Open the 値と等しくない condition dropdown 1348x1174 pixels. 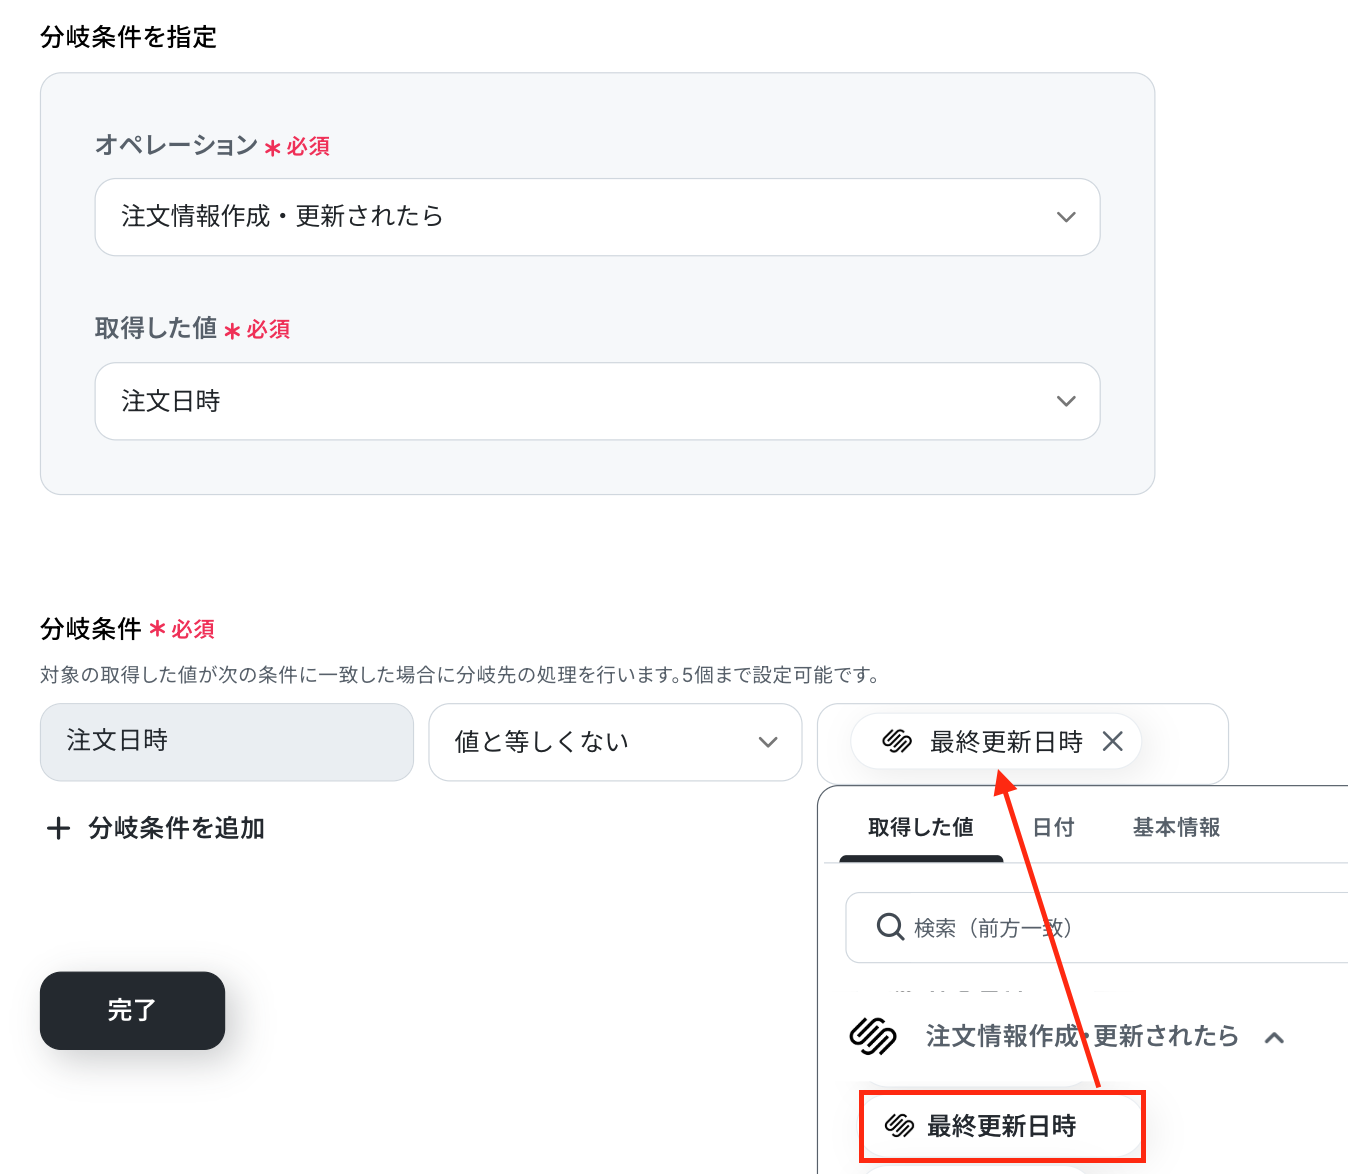point(615,742)
